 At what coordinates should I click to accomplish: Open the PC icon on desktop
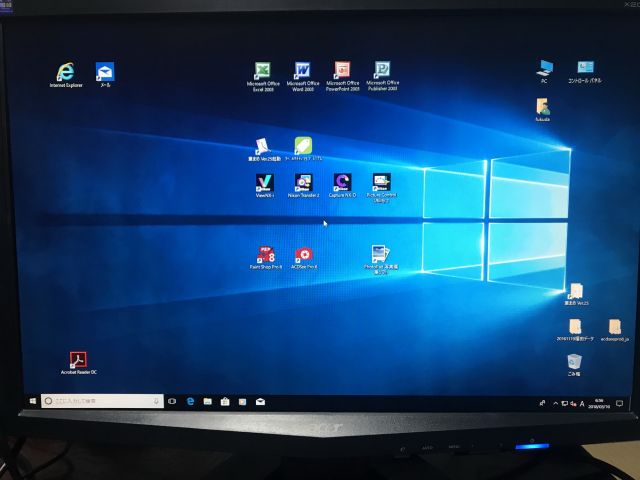[544, 68]
